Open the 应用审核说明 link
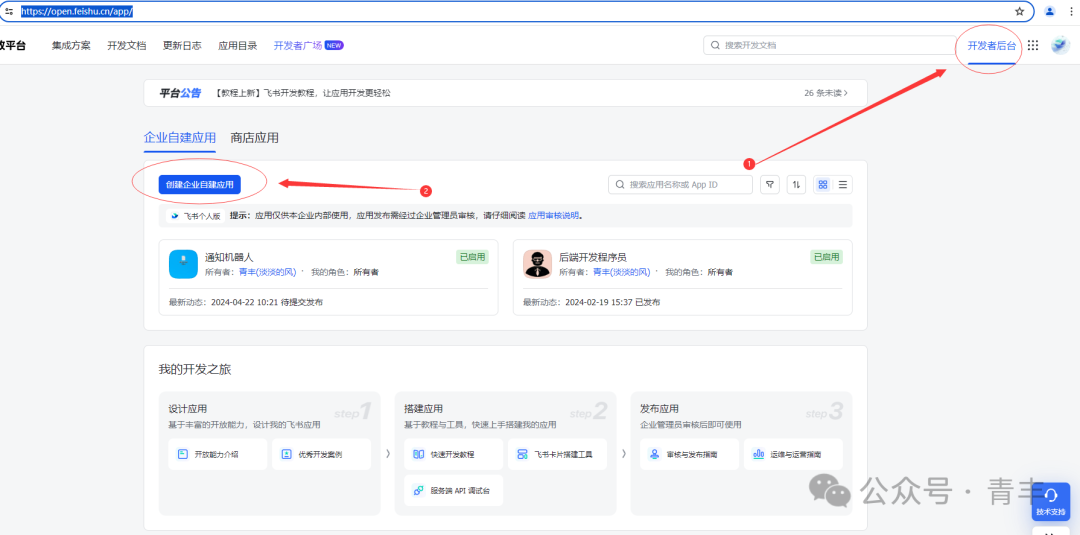Screen dimensions: 1080x535 (x=553, y=216)
